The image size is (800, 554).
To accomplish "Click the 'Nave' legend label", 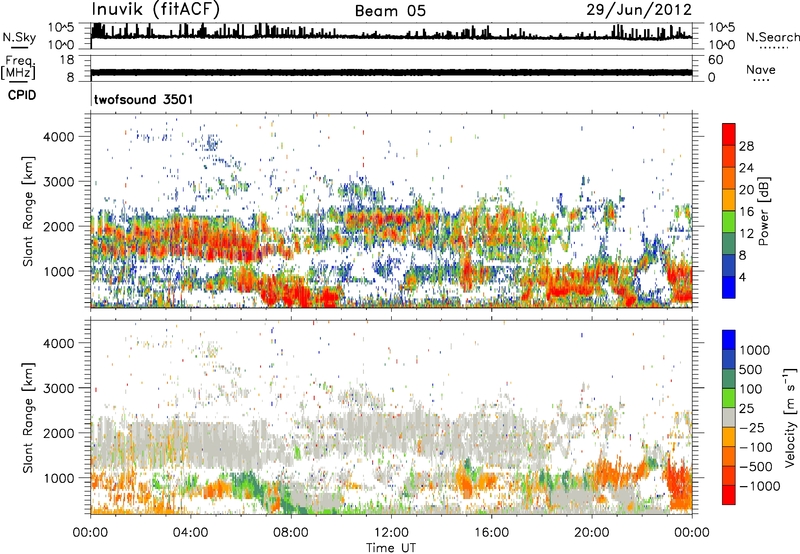I will (x=761, y=69).
